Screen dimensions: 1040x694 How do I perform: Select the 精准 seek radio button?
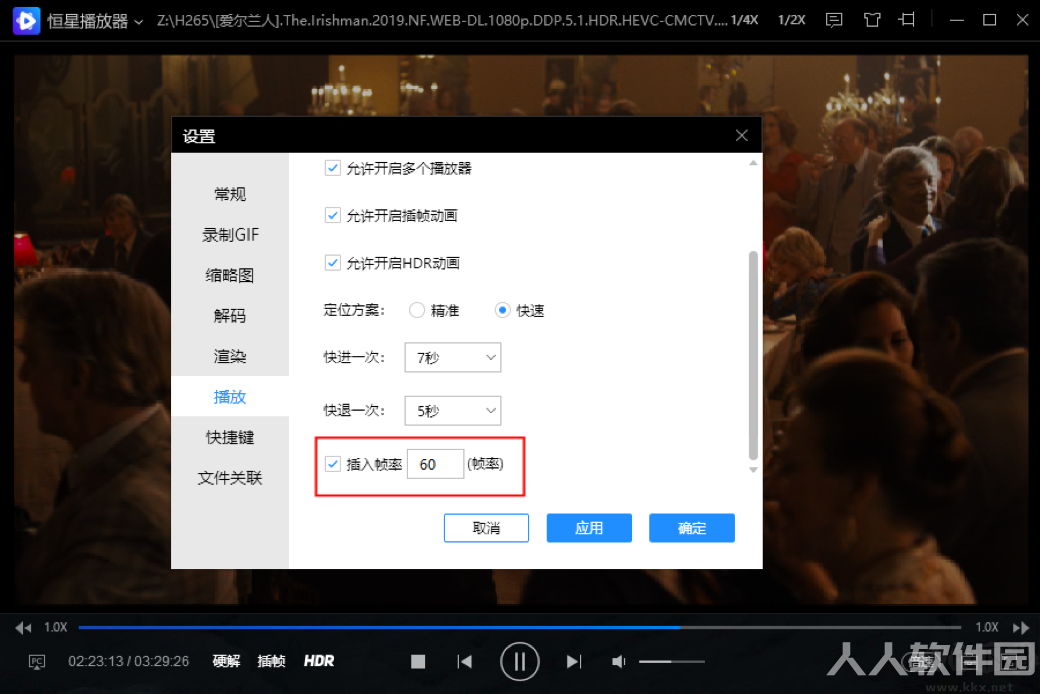pos(417,310)
